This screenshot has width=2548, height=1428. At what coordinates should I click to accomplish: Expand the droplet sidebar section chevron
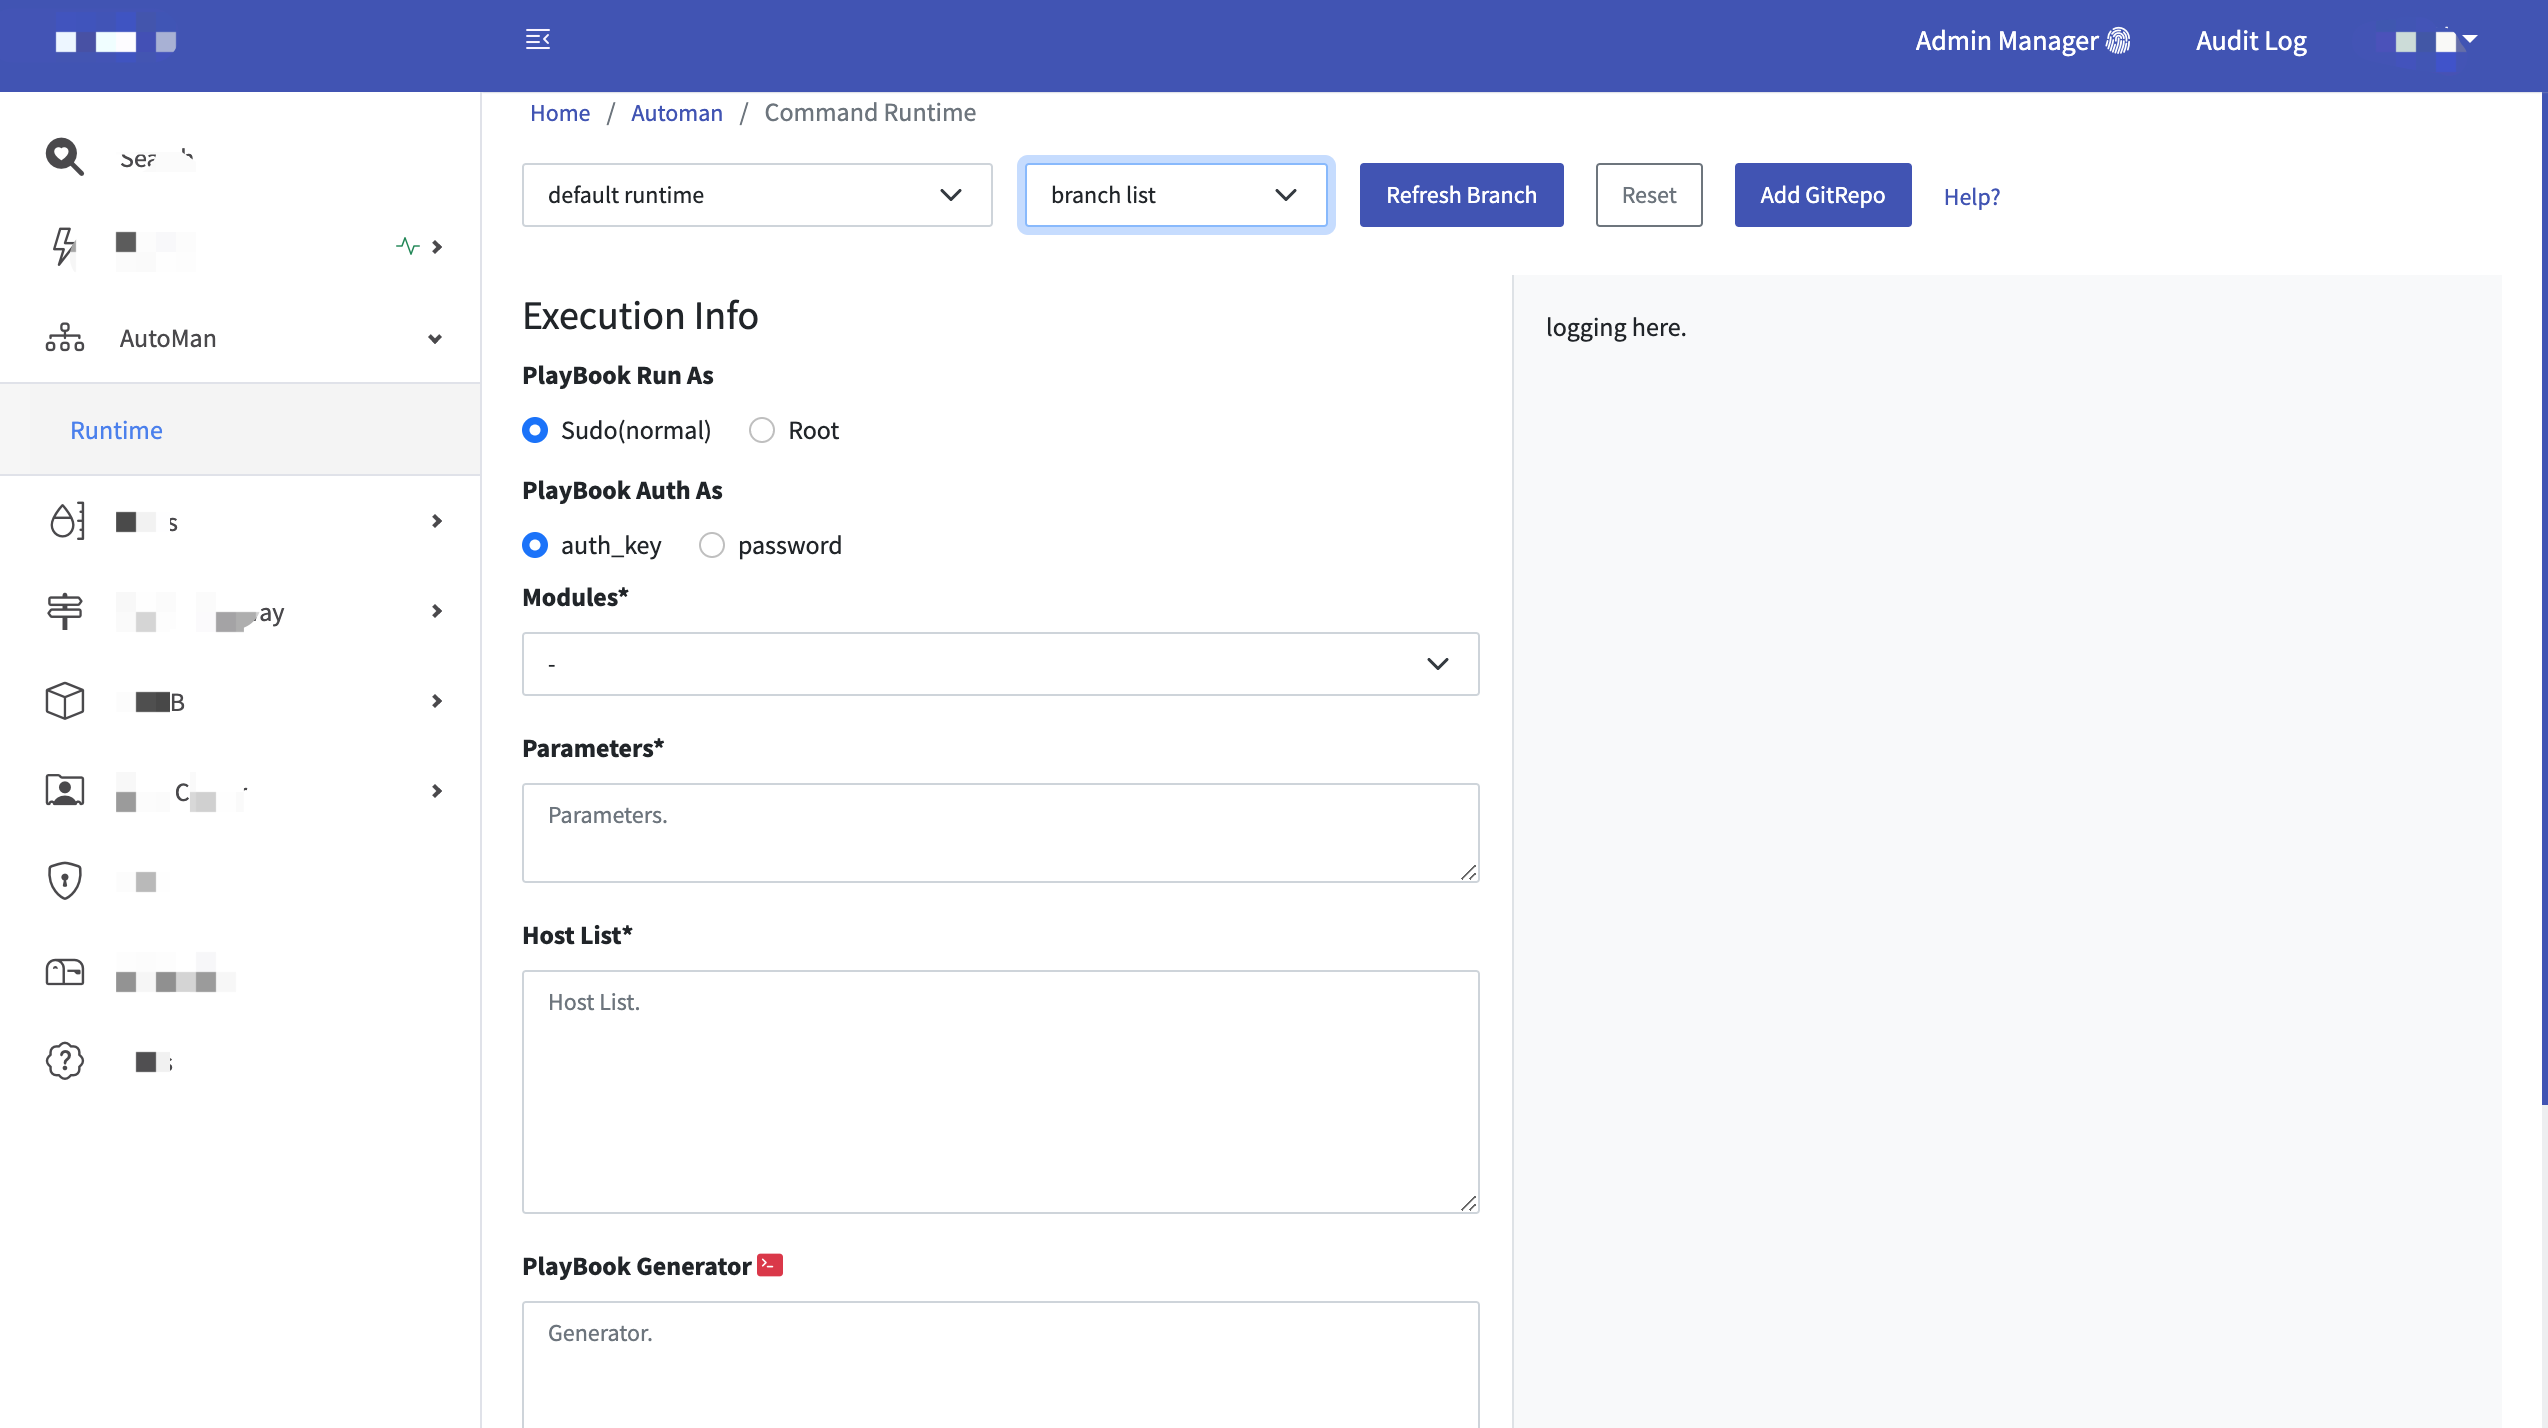[437, 521]
